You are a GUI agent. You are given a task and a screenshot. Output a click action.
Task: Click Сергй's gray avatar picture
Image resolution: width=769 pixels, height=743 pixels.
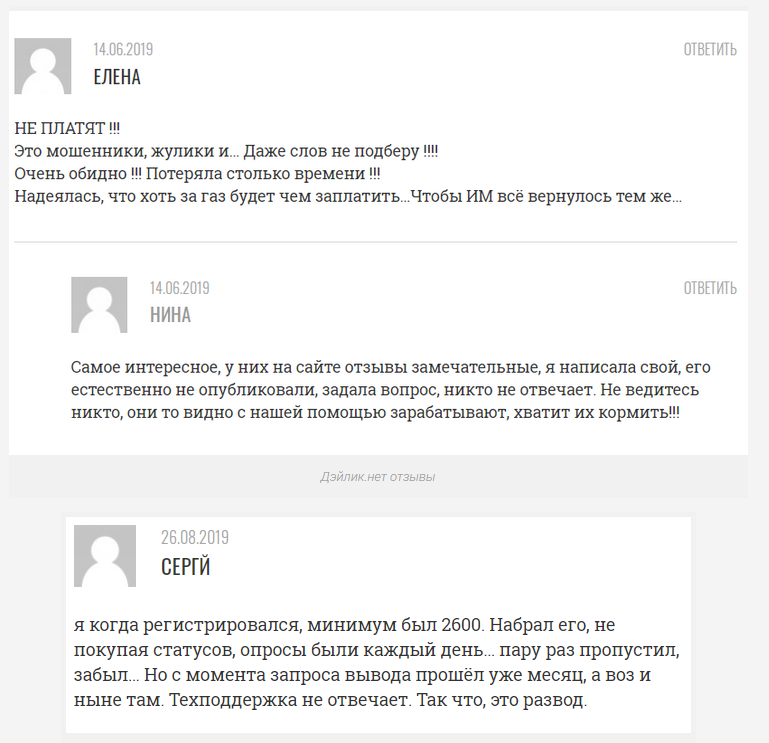click(105, 556)
